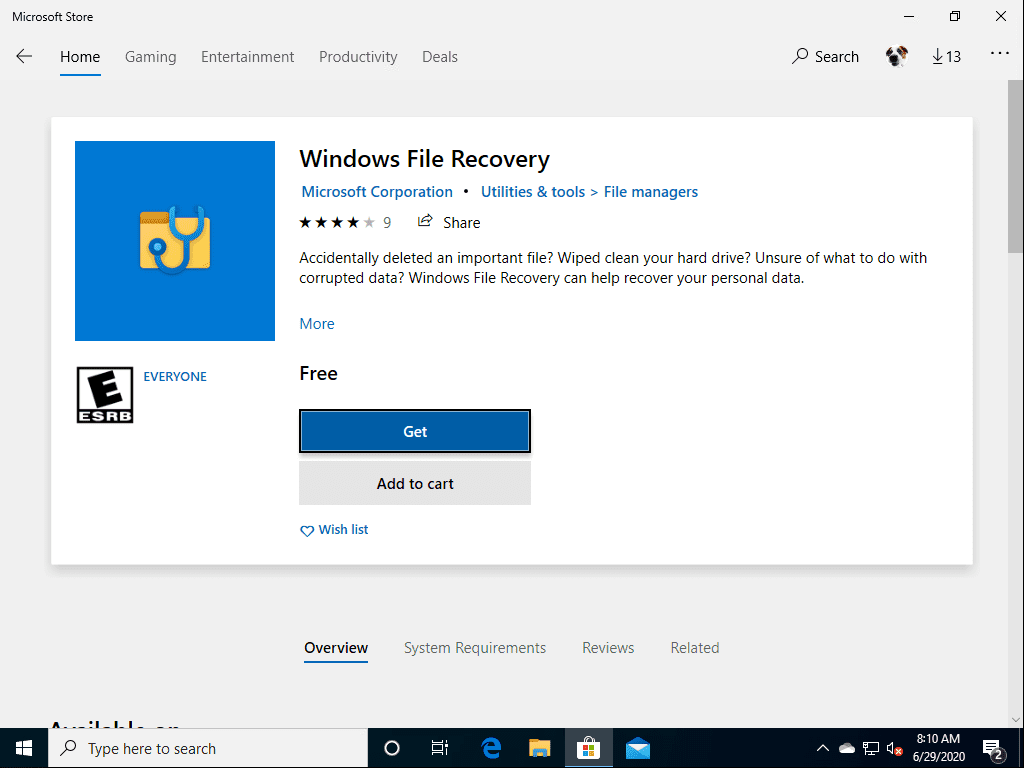Image resolution: width=1024 pixels, height=768 pixels.
Task: Add app to Wish list
Action: tap(335, 530)
